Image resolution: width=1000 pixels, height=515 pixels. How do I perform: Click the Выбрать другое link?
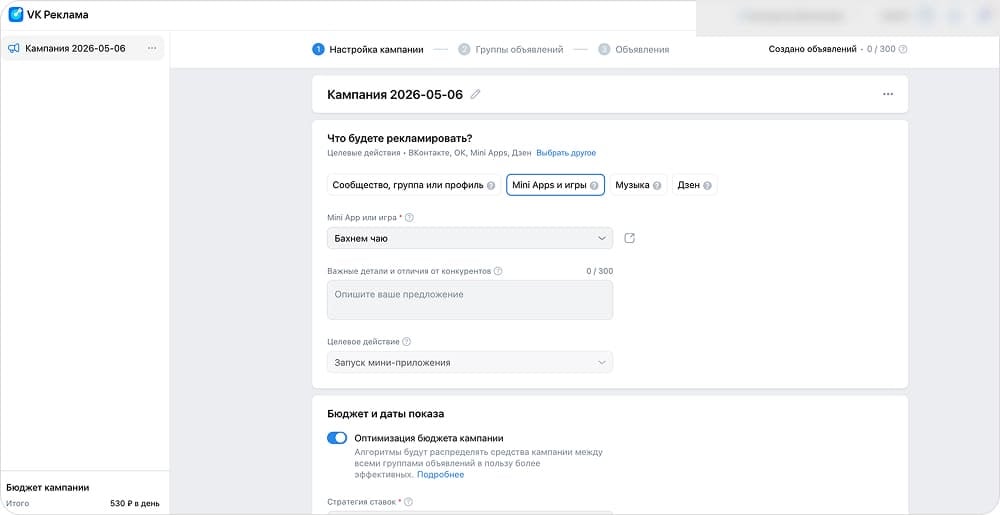tap(566, 153)
